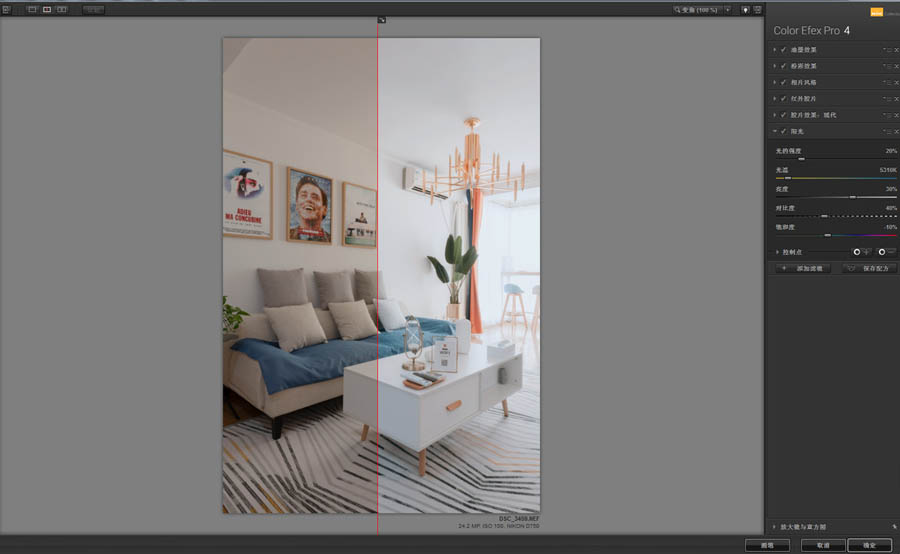900x554 pixels.
Task: Expand the first filter row (油墨效果)
Action: [x=774, y=50]
